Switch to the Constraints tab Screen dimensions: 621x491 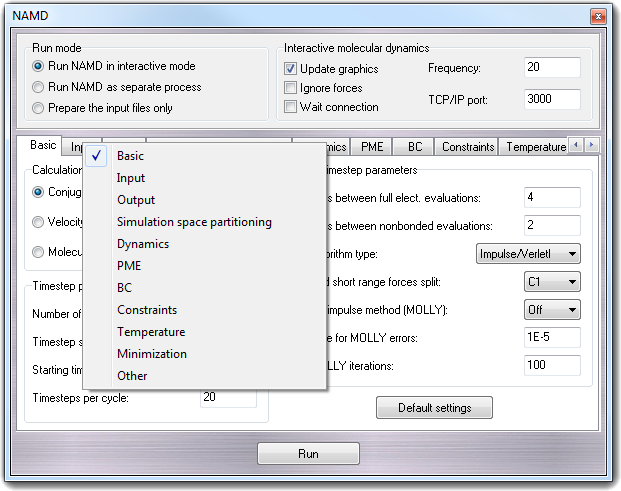(x=468, y=147)
